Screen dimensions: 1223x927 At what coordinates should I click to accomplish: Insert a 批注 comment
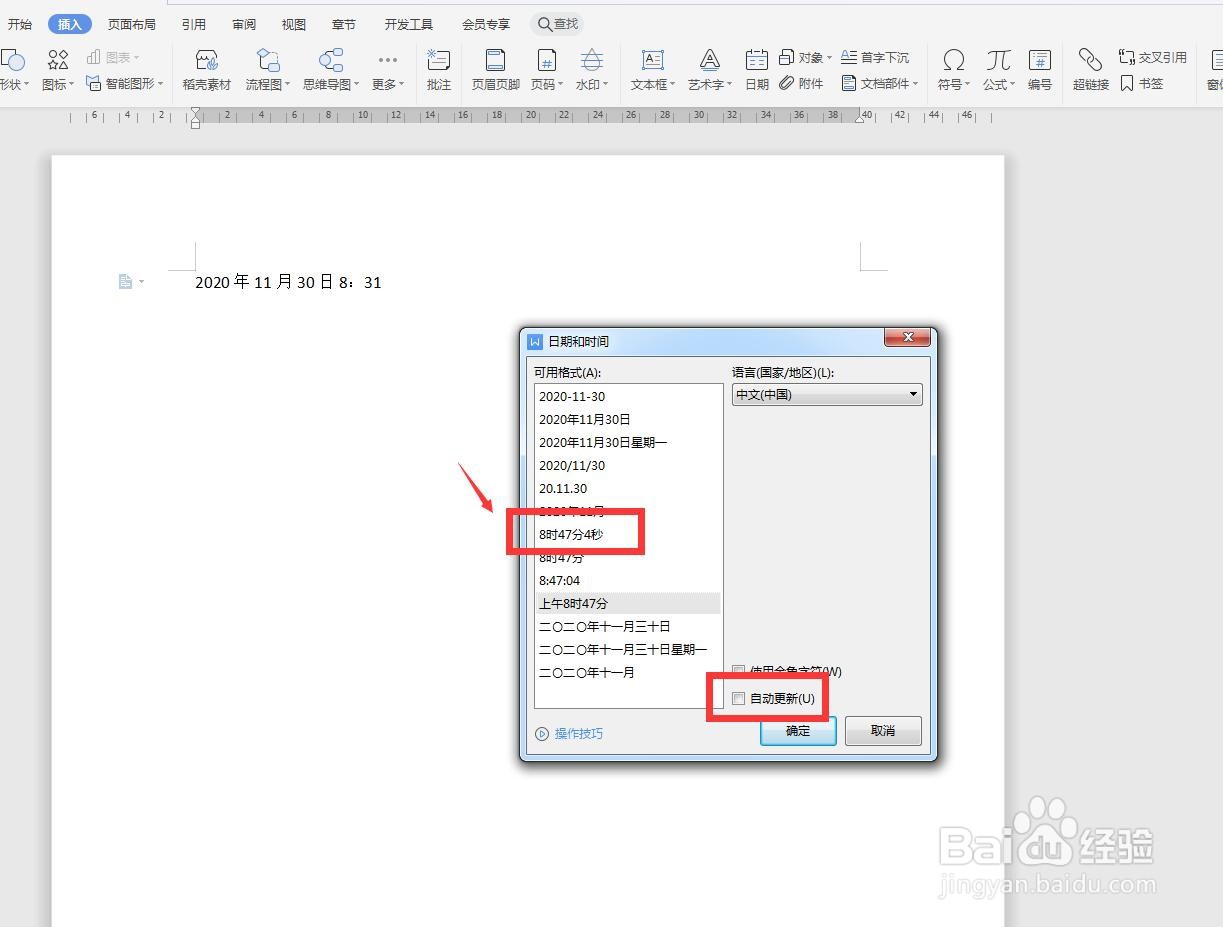point(439,70)
